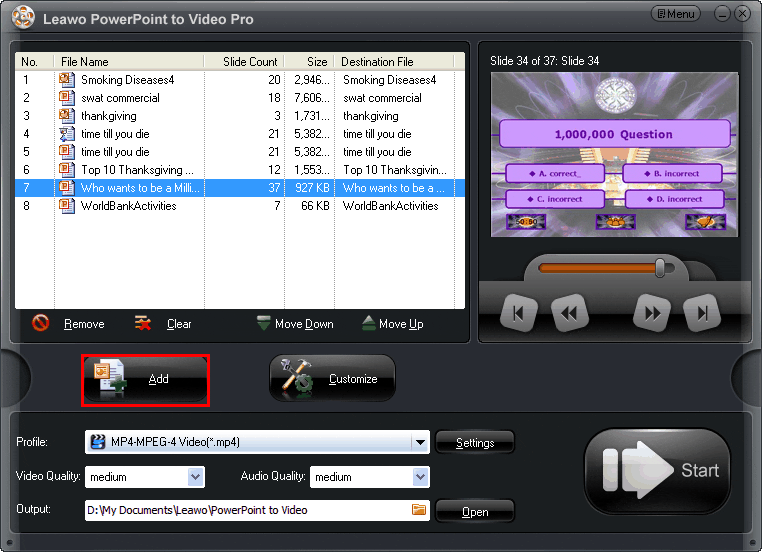Jump to last slide in preview
The width and height of the screenshot is (762, 552).
point(702,313)
